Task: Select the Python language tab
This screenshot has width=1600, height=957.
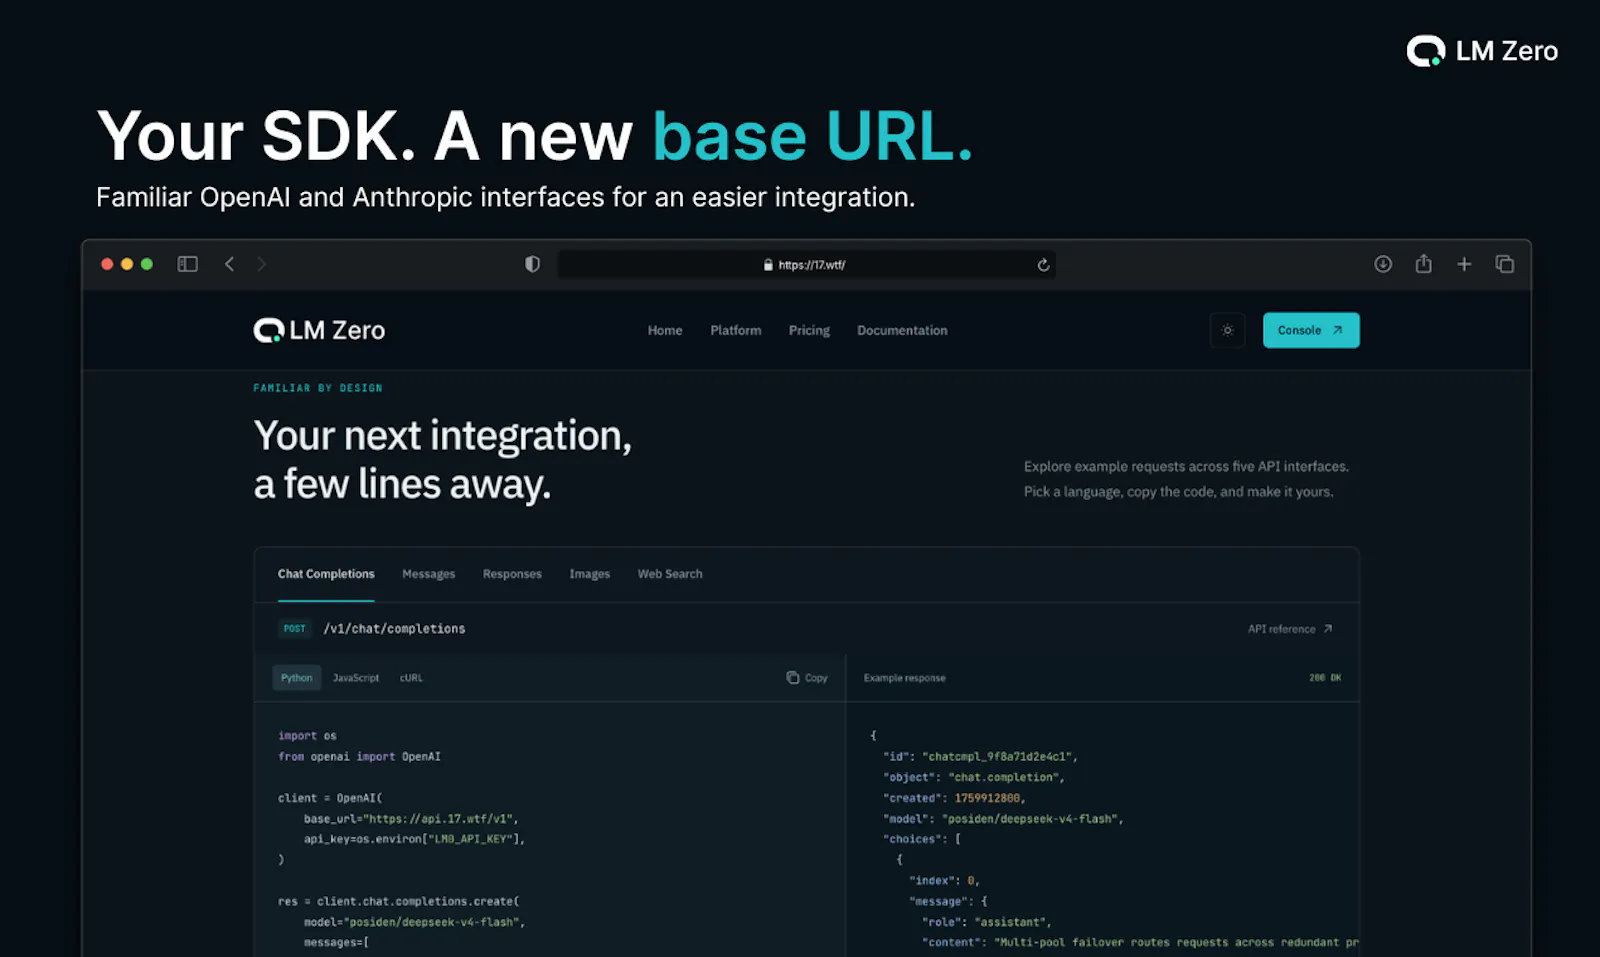Action: (297, 678)
